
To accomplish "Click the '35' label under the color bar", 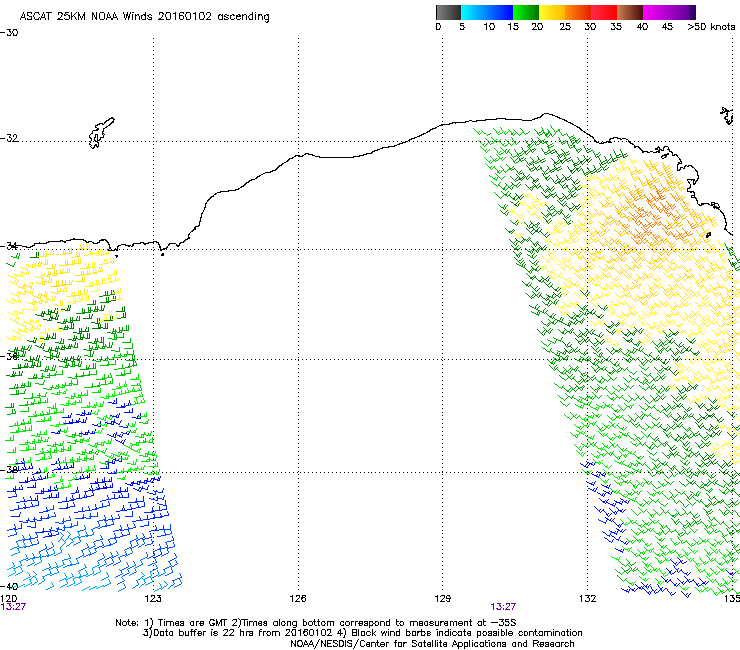I will coord(616,27).
